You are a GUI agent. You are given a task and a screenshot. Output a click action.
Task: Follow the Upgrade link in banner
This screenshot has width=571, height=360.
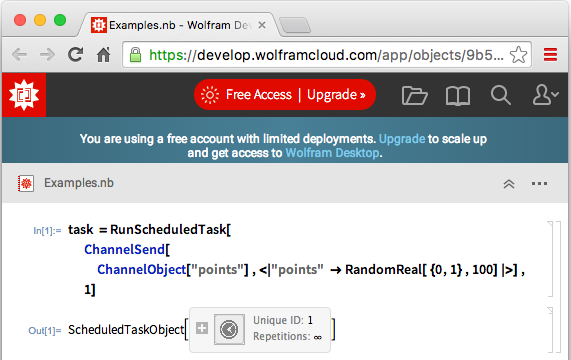pyautogui.click(x=402, y=139)
